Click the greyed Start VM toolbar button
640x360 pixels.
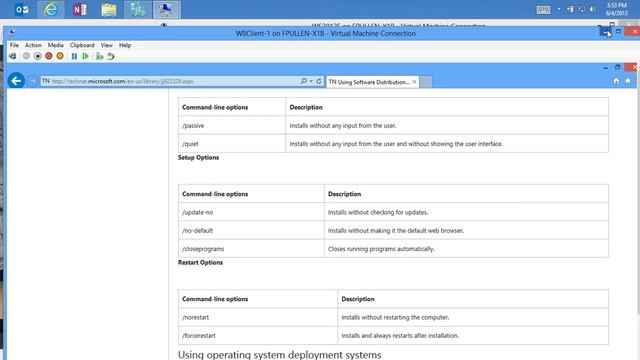pos(26,56)
